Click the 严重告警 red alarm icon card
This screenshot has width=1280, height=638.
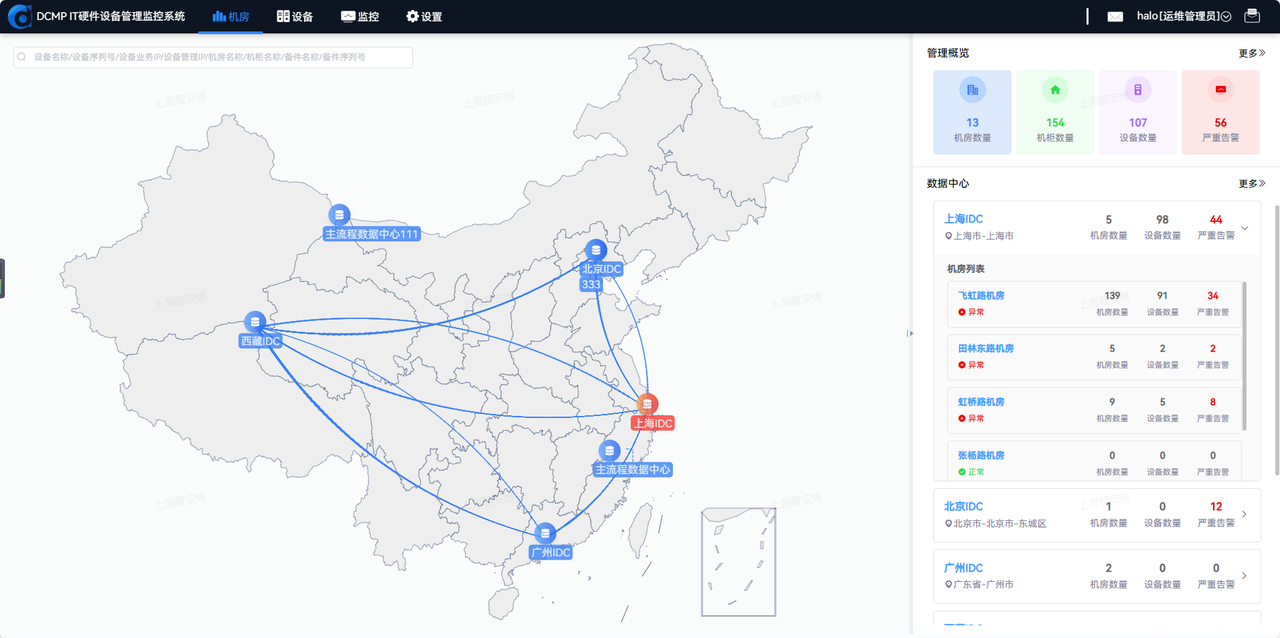[1220, 112]
